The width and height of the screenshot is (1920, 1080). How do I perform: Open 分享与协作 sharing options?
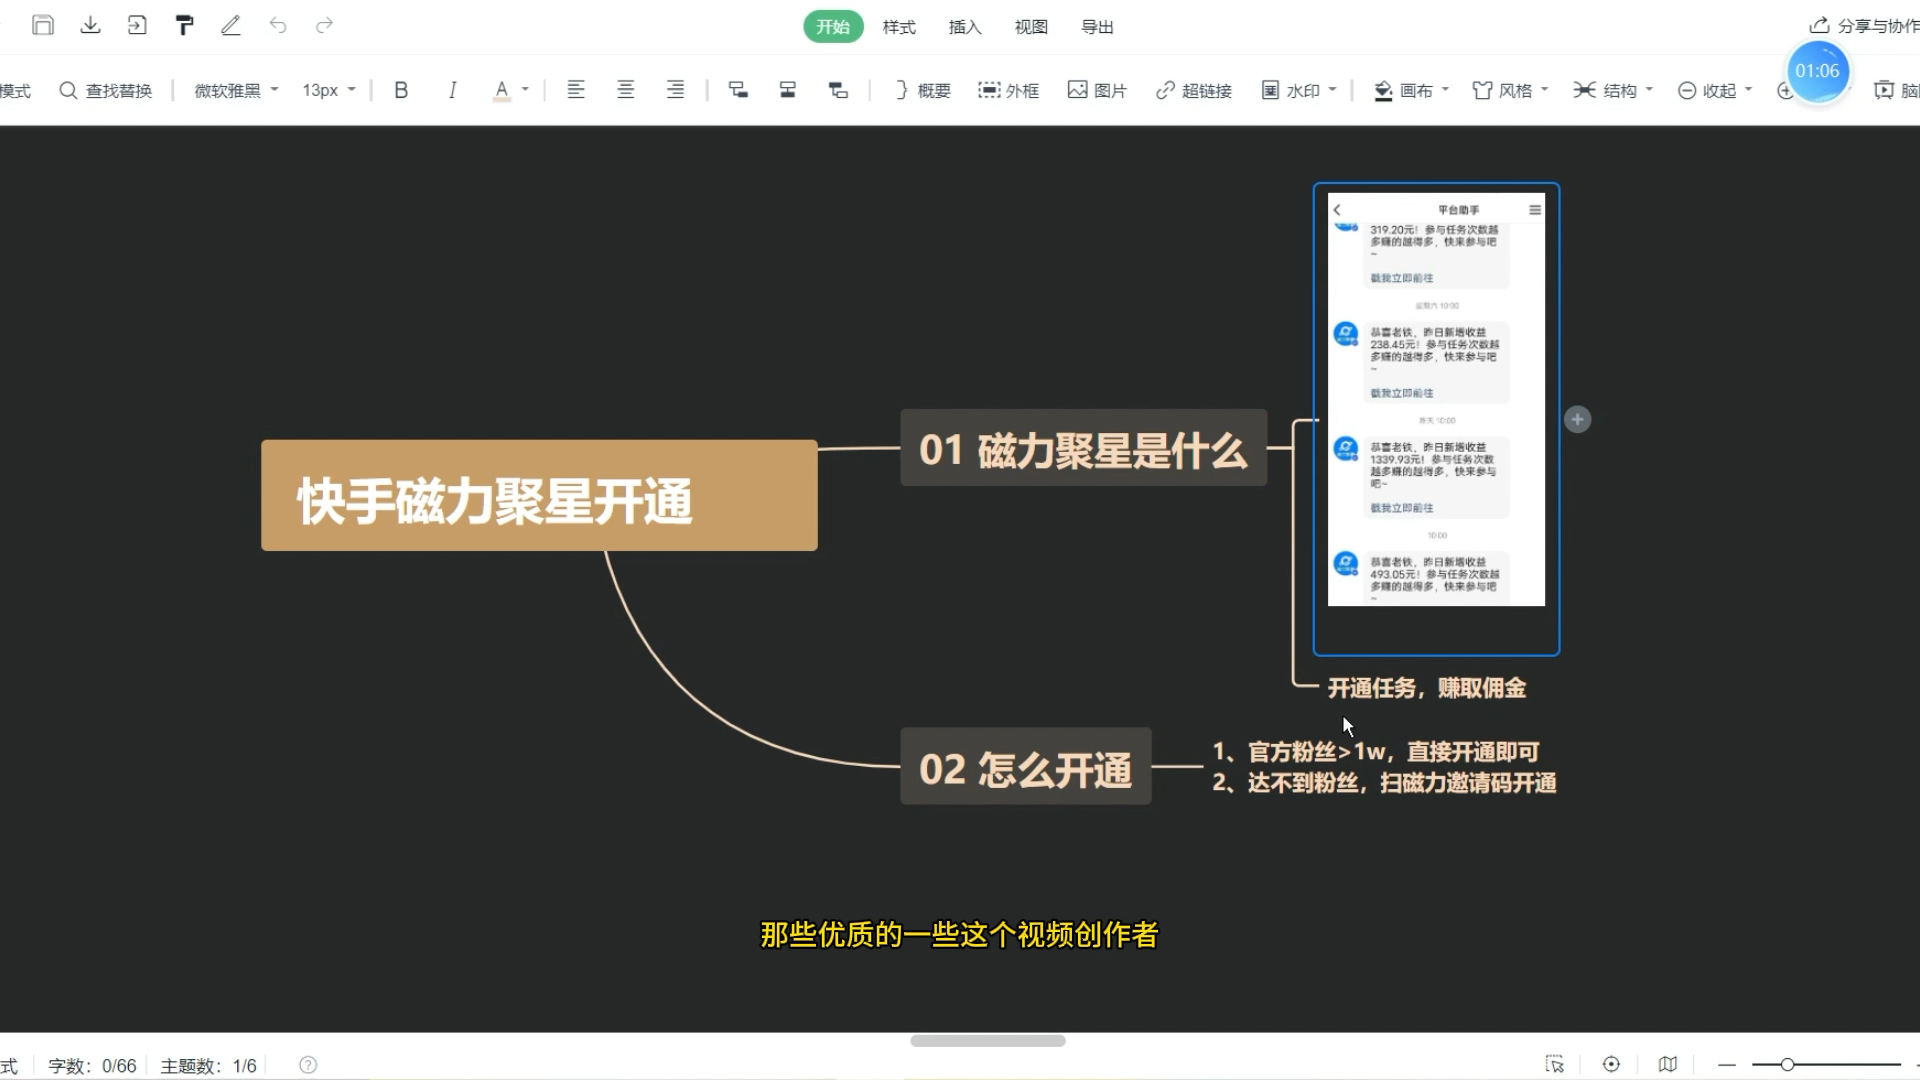1865,26
